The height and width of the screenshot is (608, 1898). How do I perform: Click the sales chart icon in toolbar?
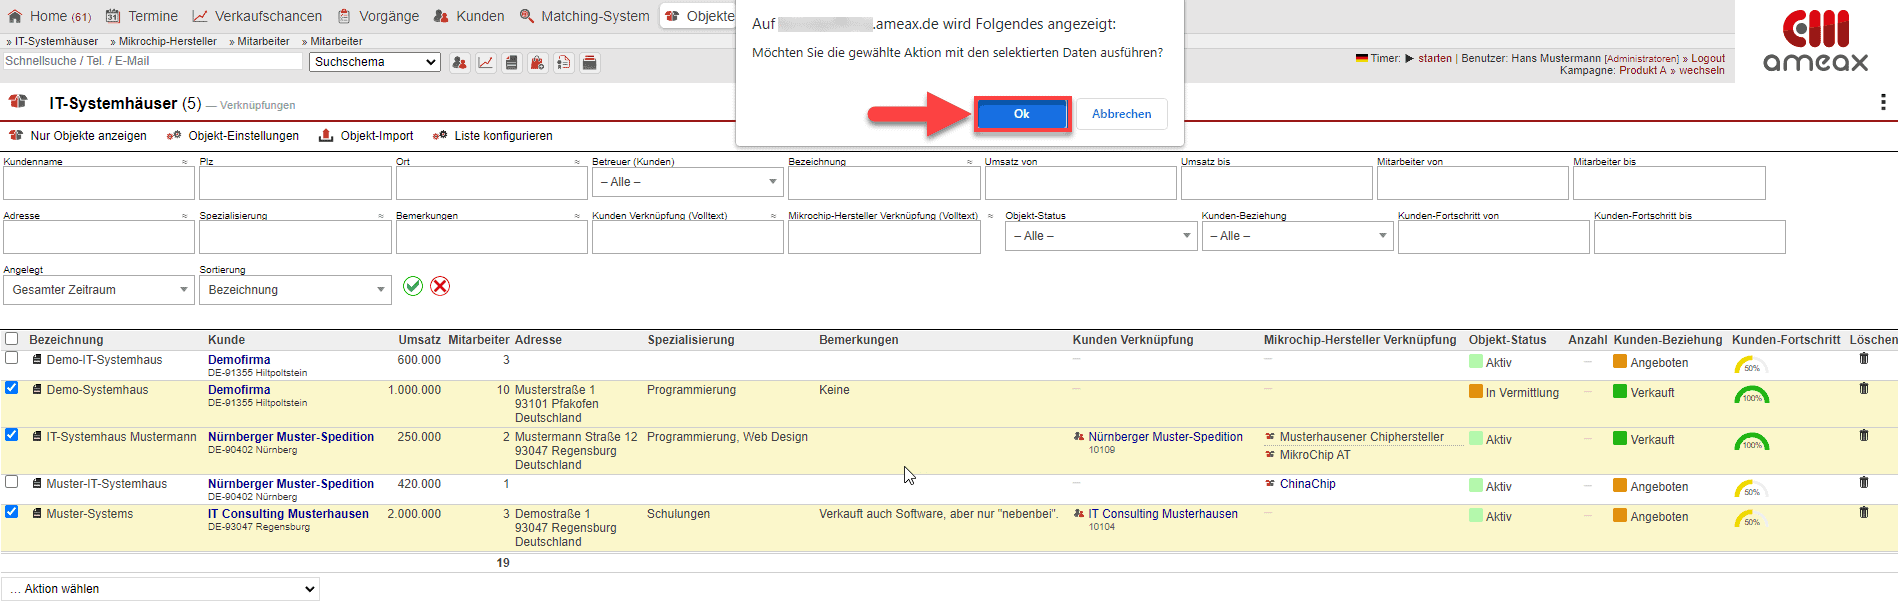click(485, 63)
